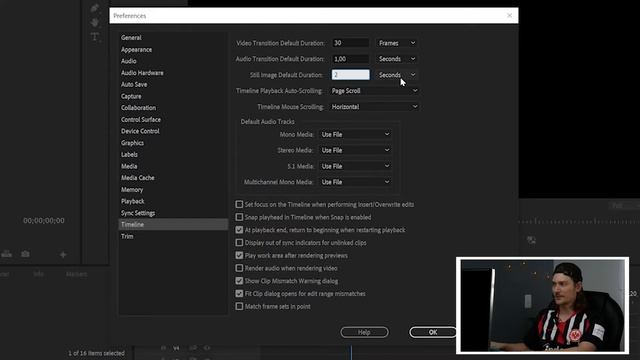Click Video Transition Default Duration field
This screenshot has width=640, height=360.
351,43
